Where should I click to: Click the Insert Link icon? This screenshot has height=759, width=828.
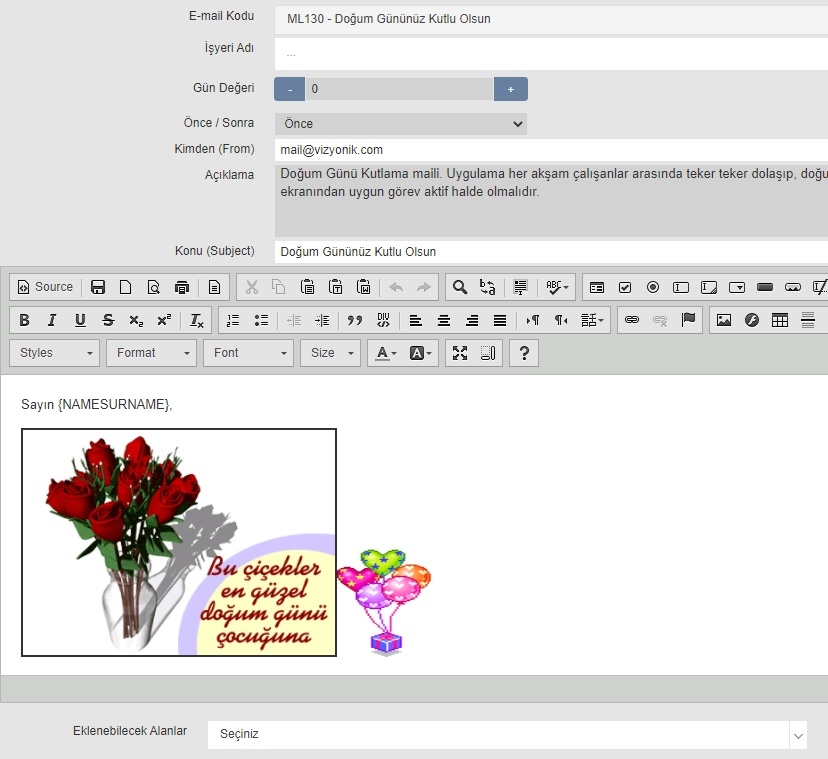[632, 320]
